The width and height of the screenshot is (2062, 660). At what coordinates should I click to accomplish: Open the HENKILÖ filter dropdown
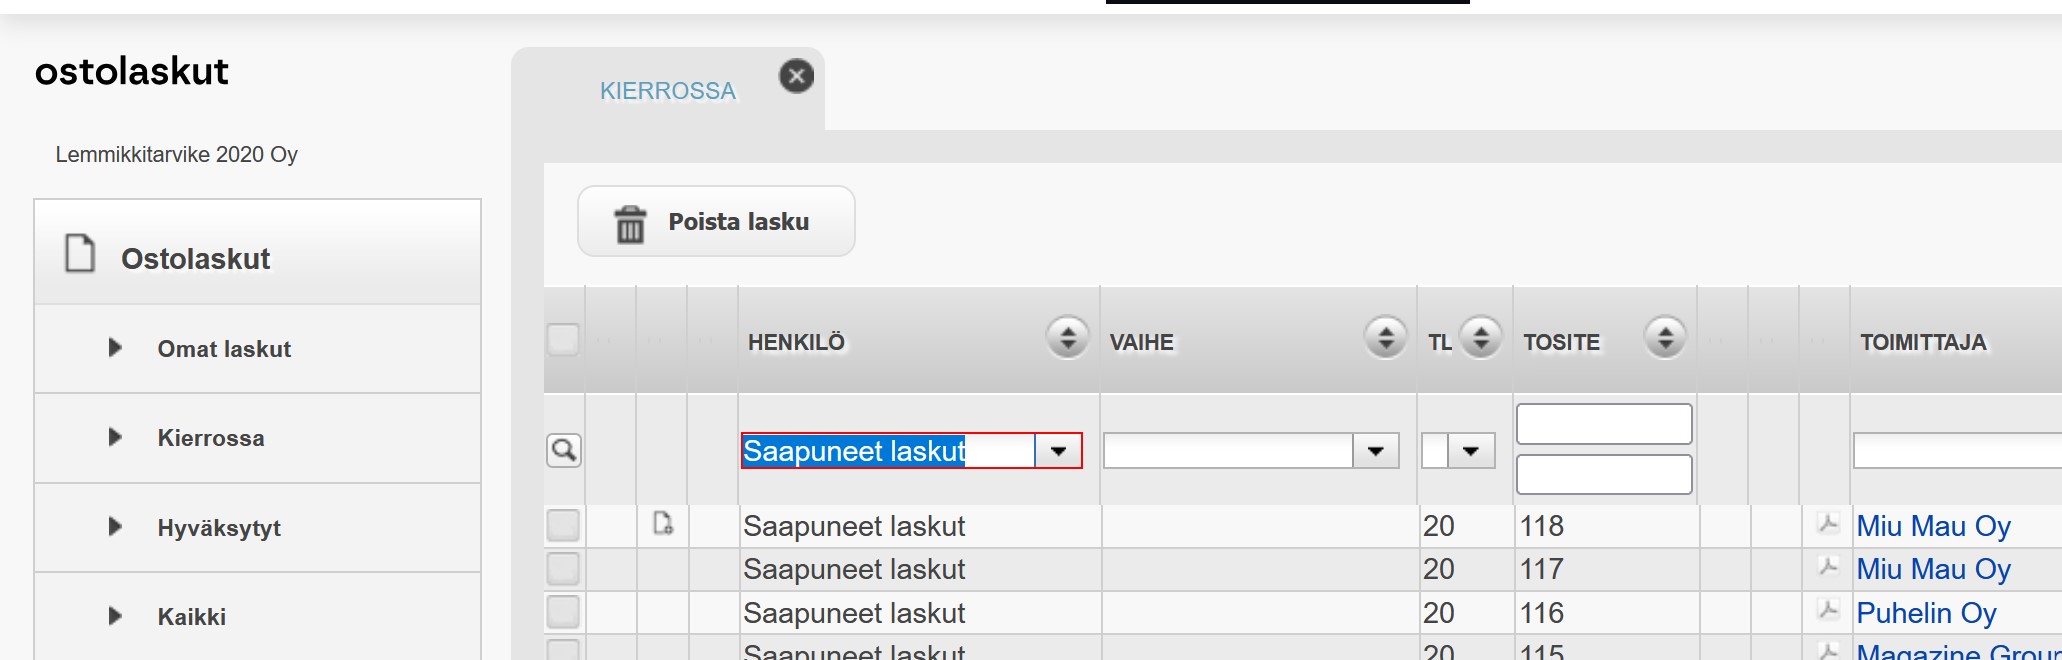[x=1058, y=451]
